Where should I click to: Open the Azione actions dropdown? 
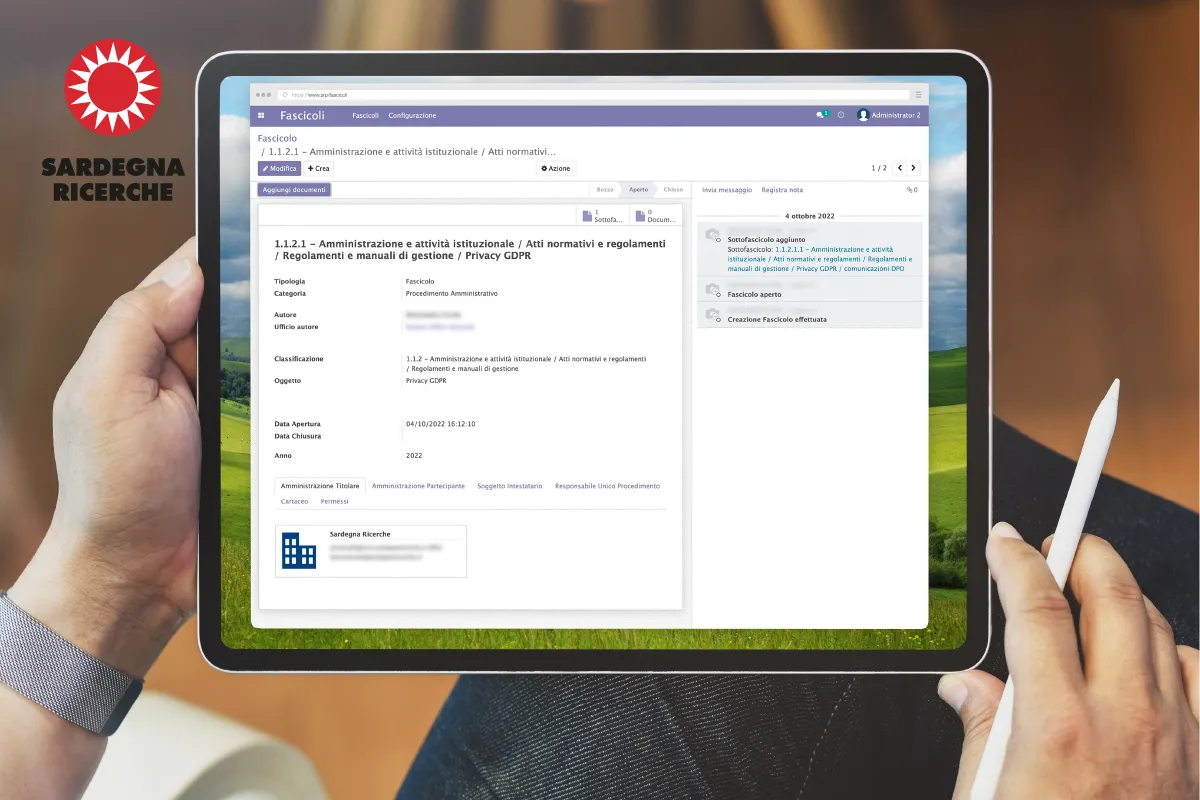[556, 168]
